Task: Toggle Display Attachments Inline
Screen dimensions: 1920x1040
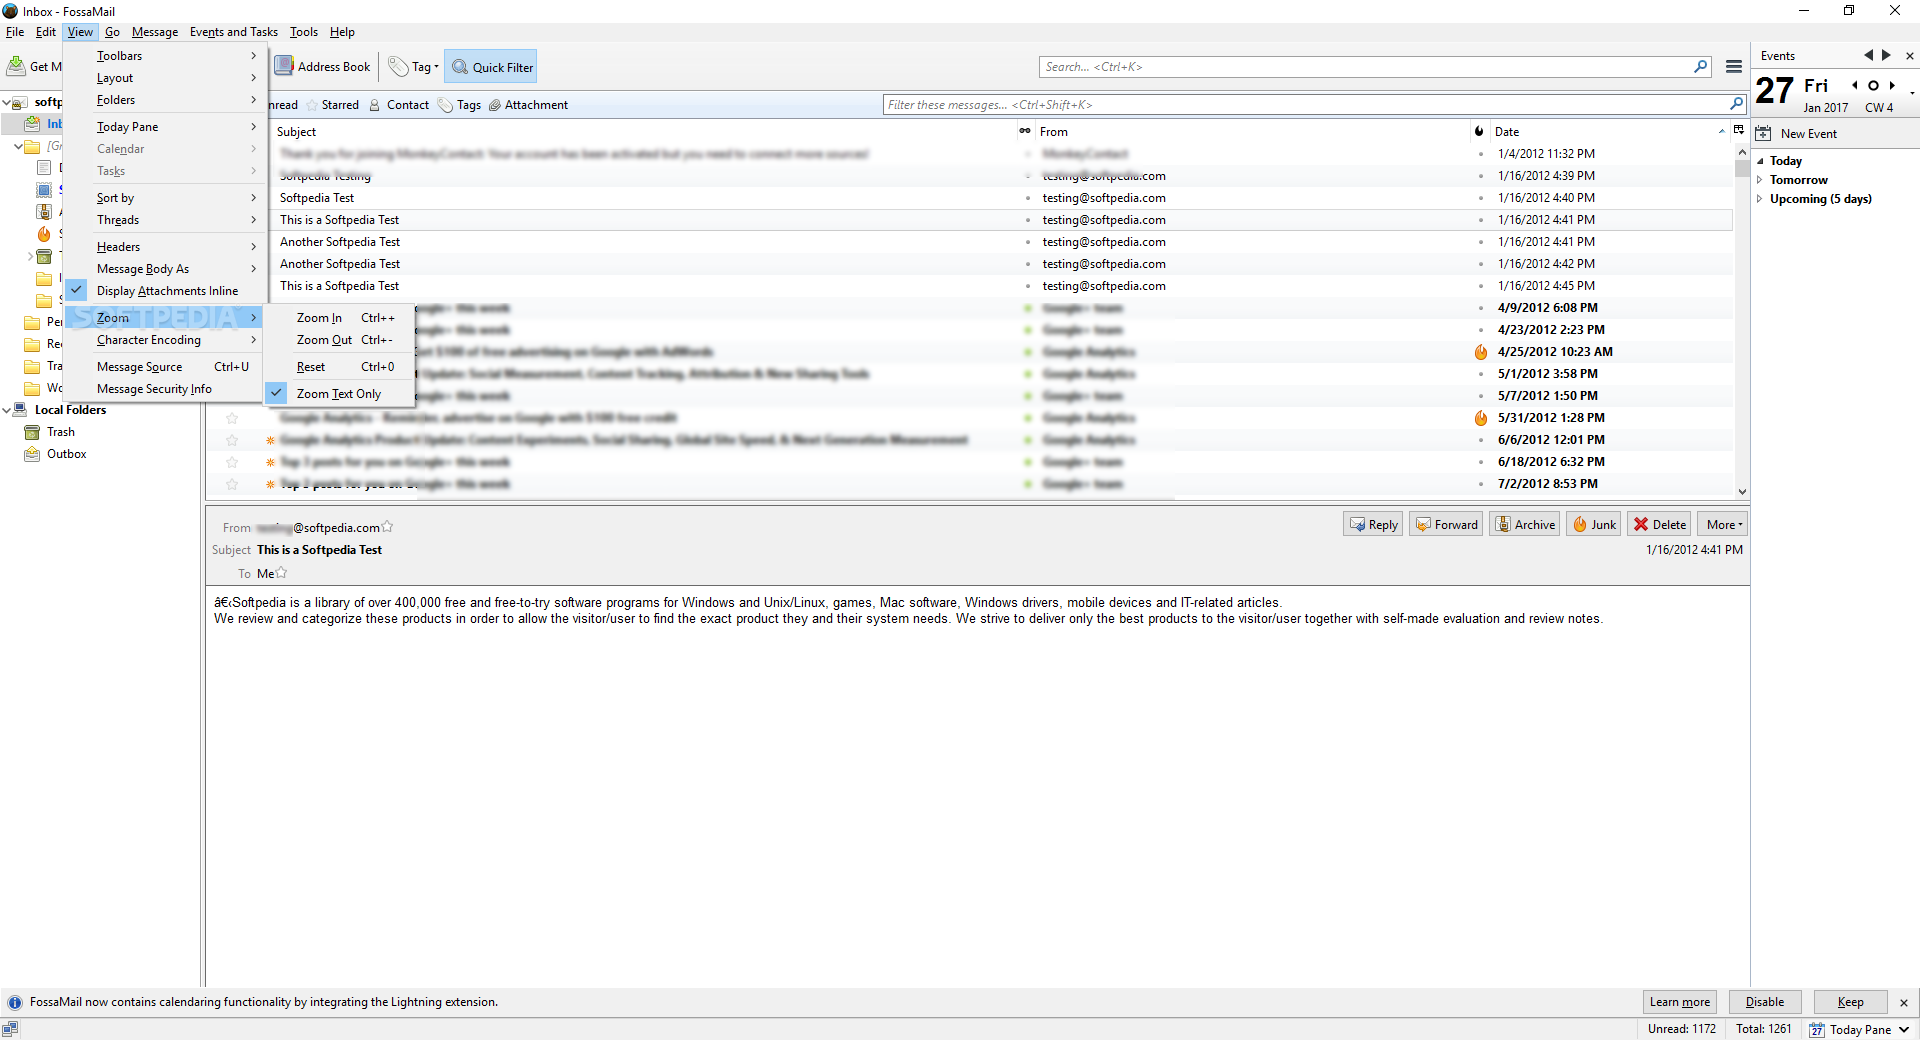Action: (165, 291)
